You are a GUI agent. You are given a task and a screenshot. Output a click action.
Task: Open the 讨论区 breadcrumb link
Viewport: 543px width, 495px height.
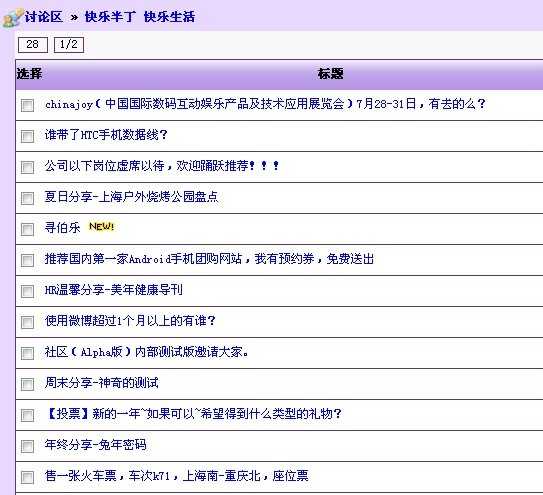pyautogui.click(x=43, y=17)
